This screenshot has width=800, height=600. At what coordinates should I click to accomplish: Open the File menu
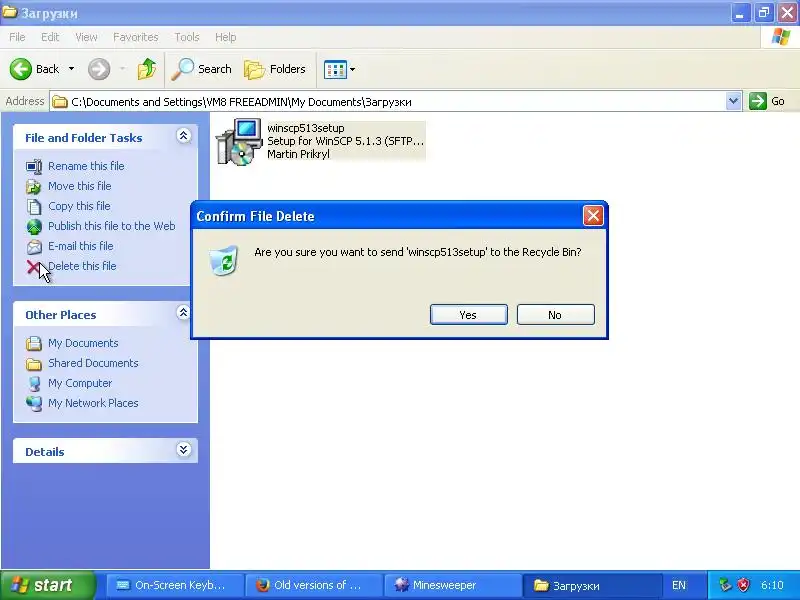click(x=17, y=37)
